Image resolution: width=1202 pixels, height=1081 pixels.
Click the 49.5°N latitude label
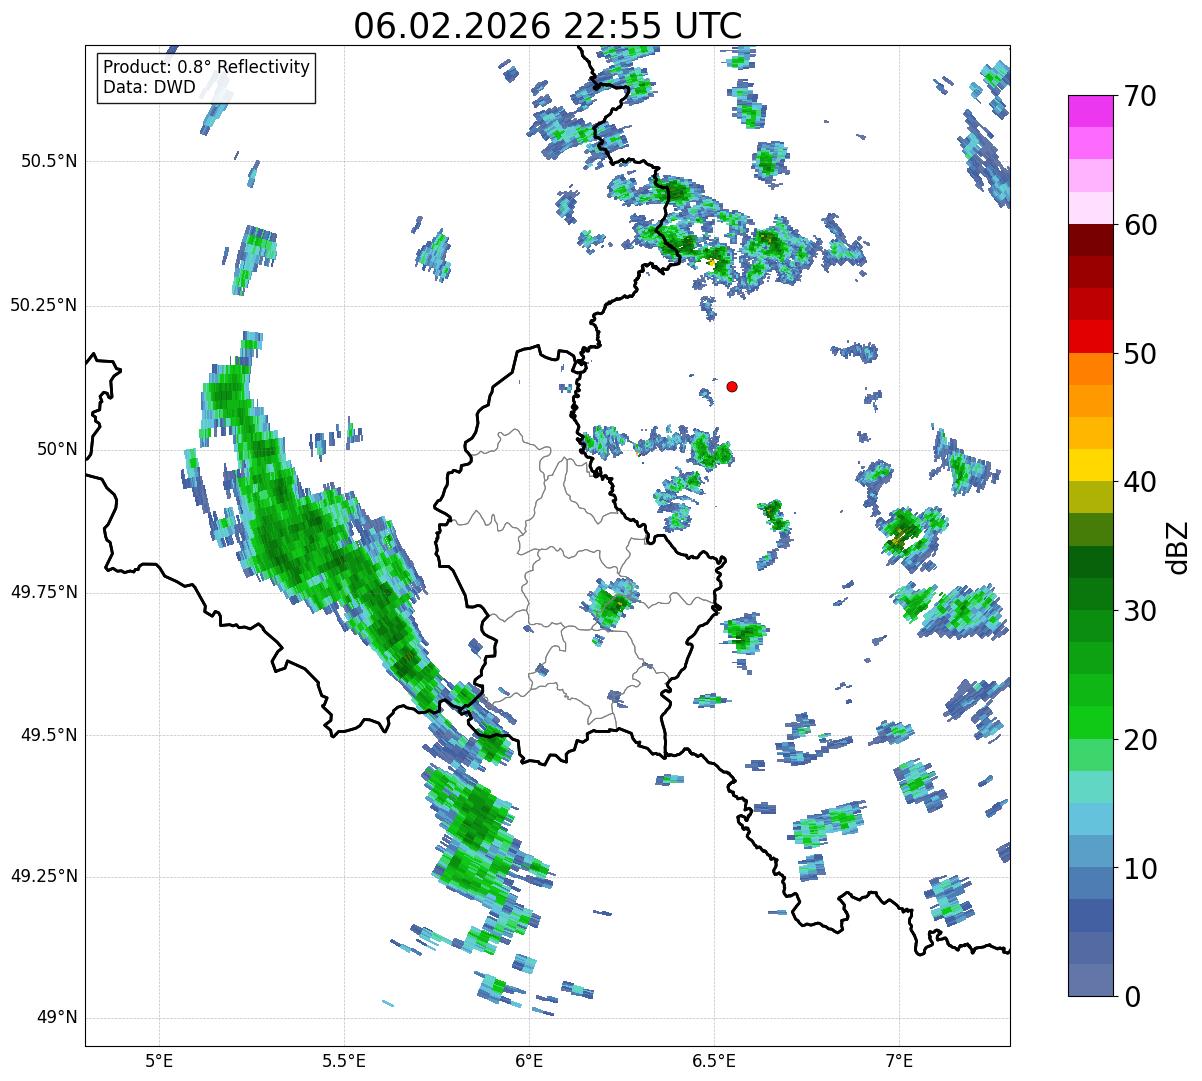tap(49, 735)
